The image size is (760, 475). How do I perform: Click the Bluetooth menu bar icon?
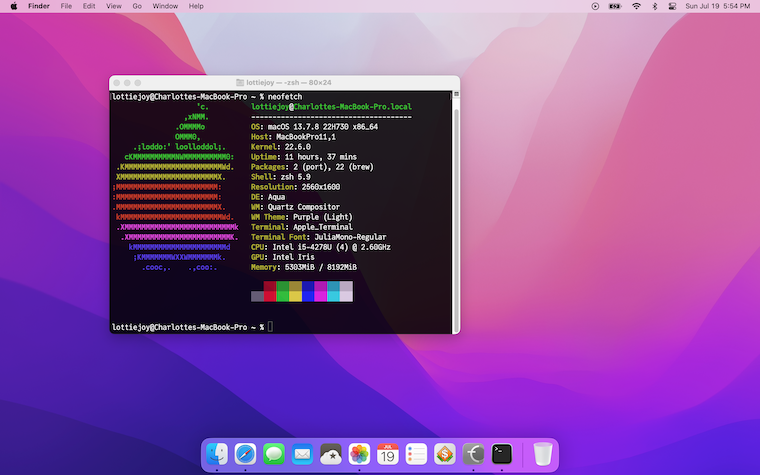655,6
